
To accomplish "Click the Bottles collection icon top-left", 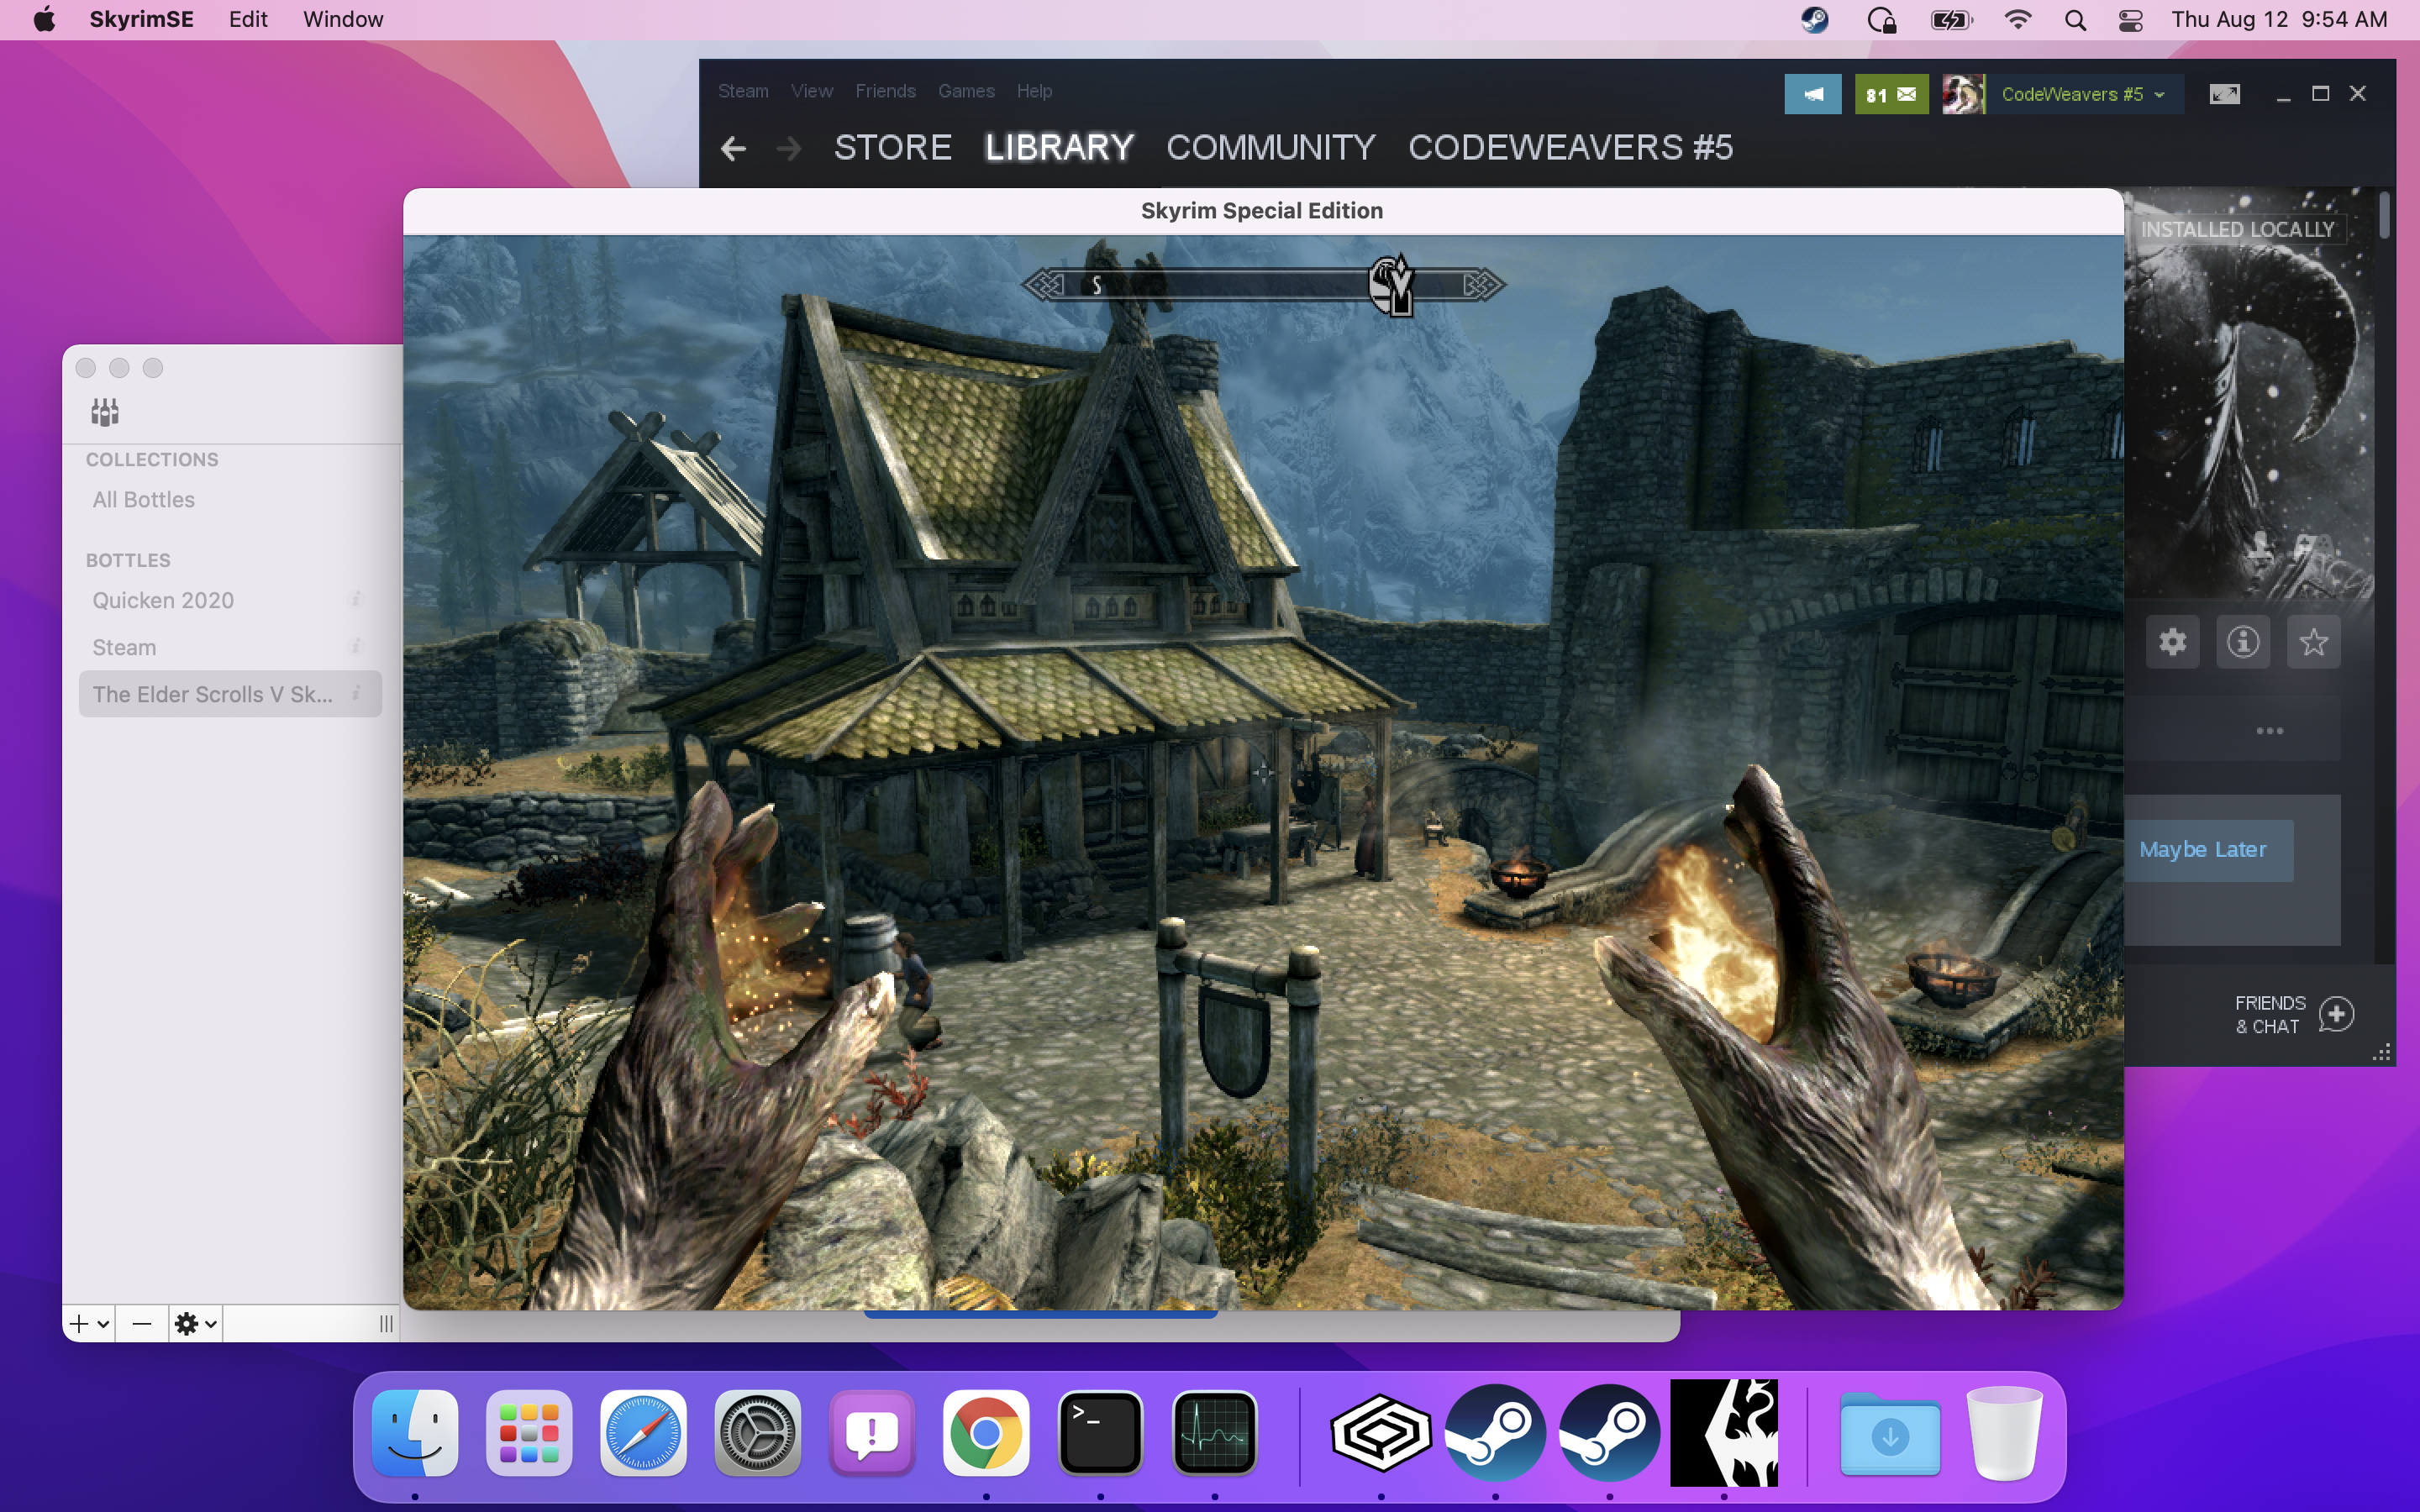I will point(106,411).
